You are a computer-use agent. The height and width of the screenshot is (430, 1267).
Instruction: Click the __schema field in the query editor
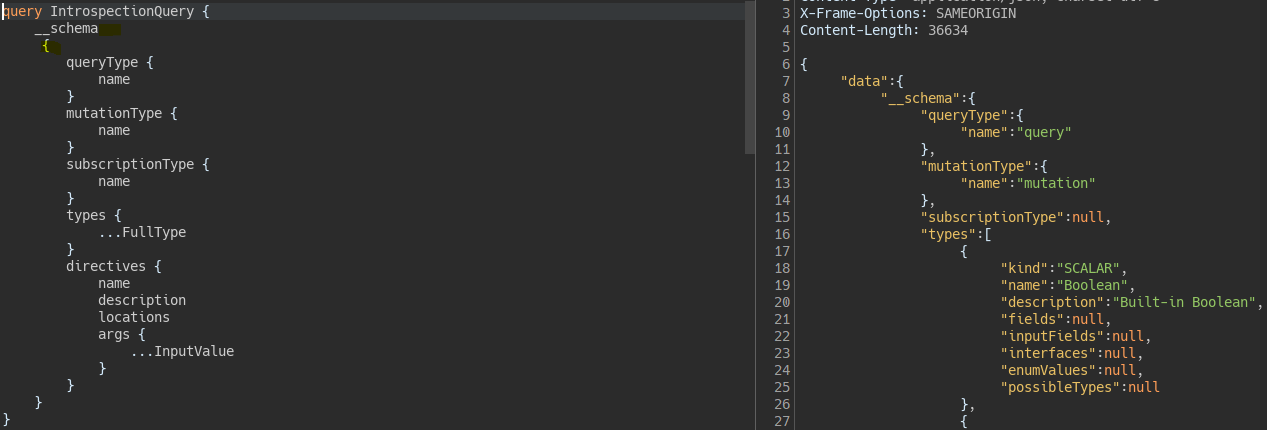[x=66, y=28]
